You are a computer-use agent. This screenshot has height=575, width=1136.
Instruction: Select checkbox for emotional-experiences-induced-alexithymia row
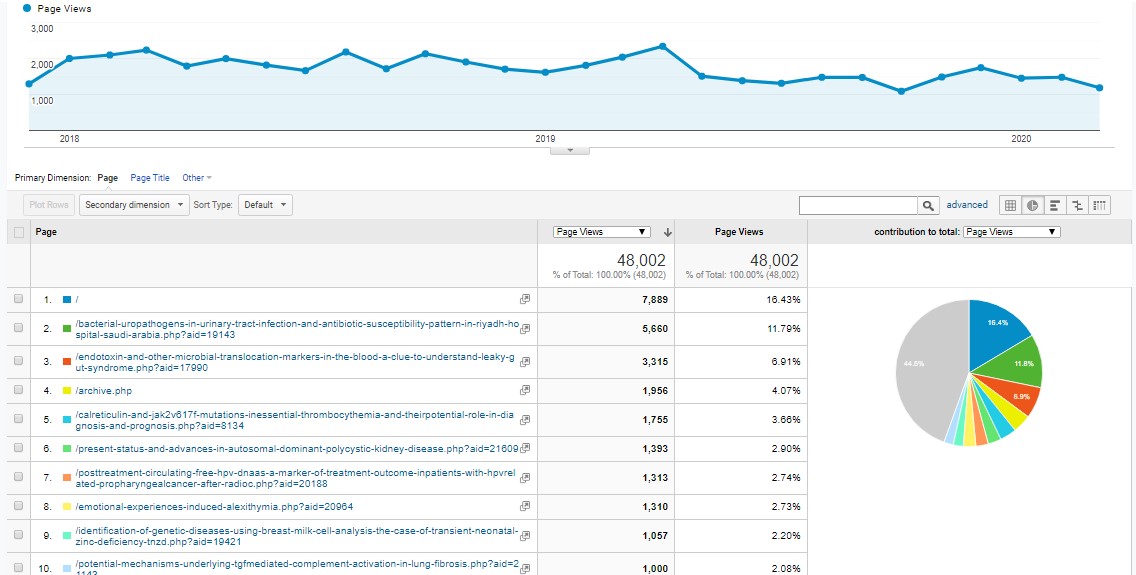point(19,507)
